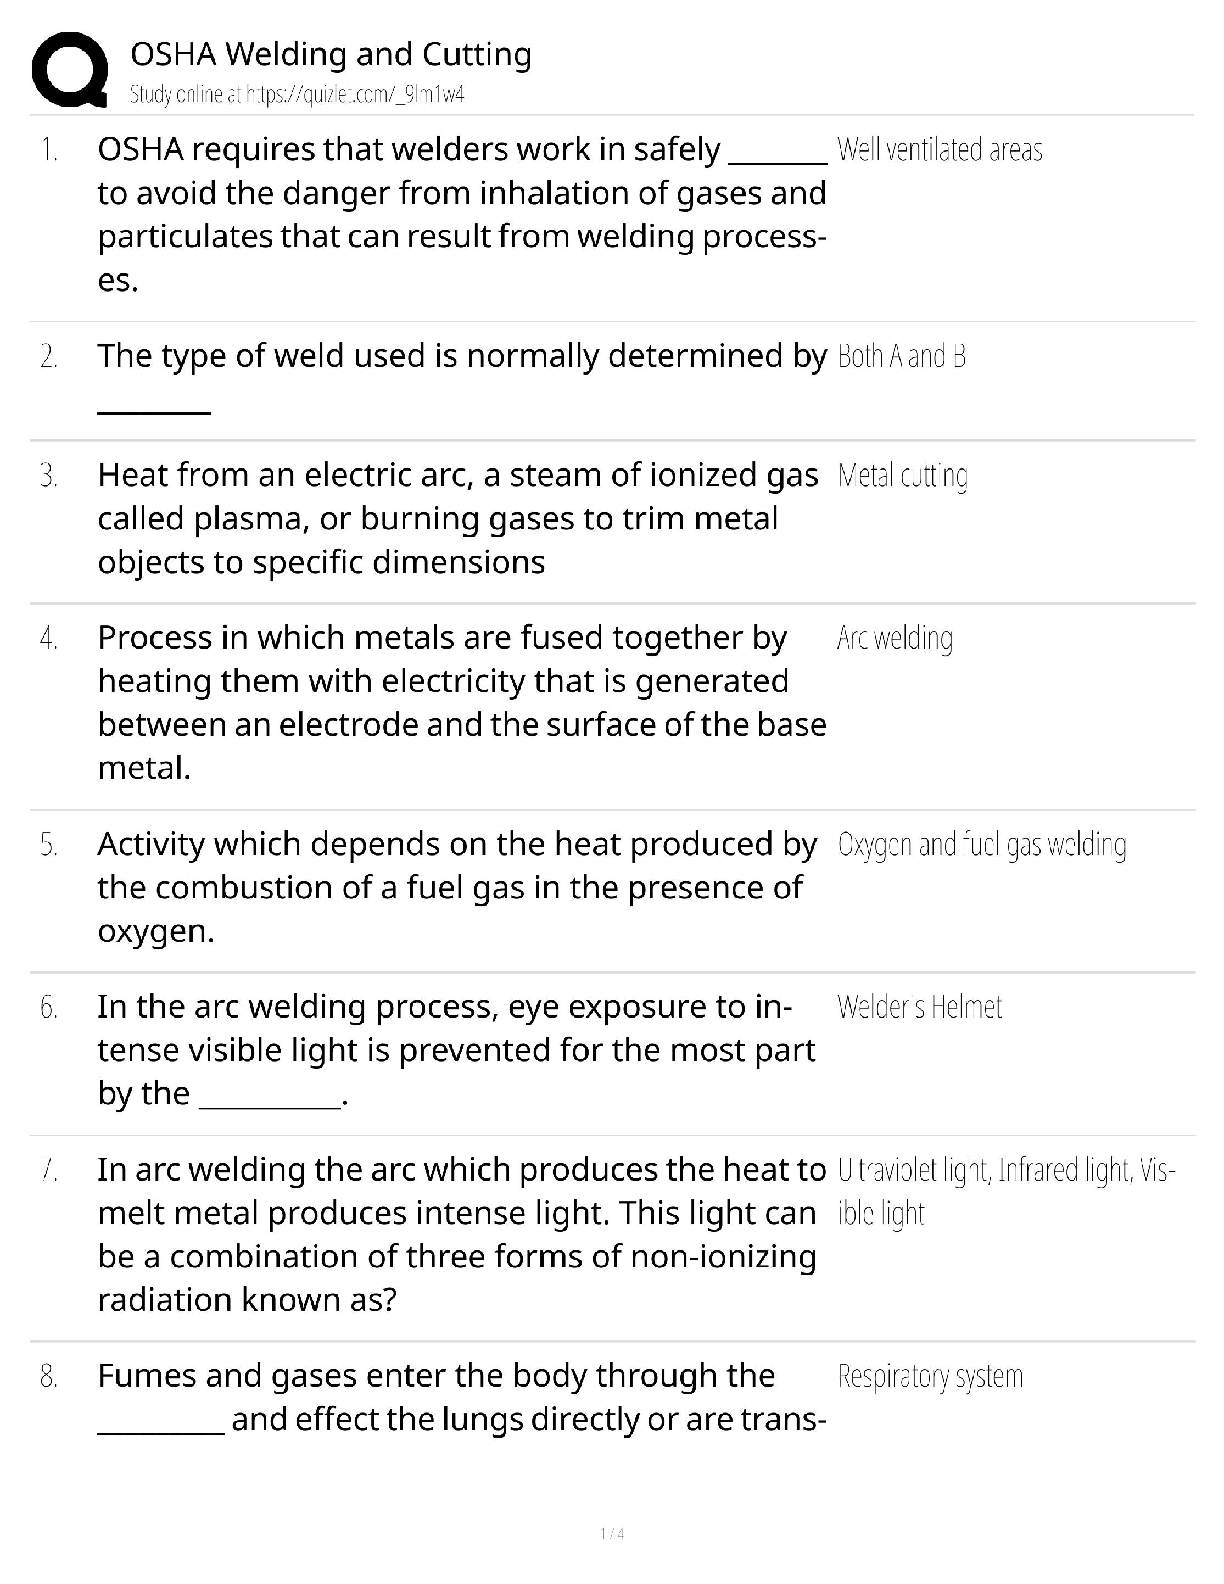Select the Ultraviolet light, Infrared light answer
The width and height of the screenshot is (1224, 1584).
[x=1005, y=1170]
